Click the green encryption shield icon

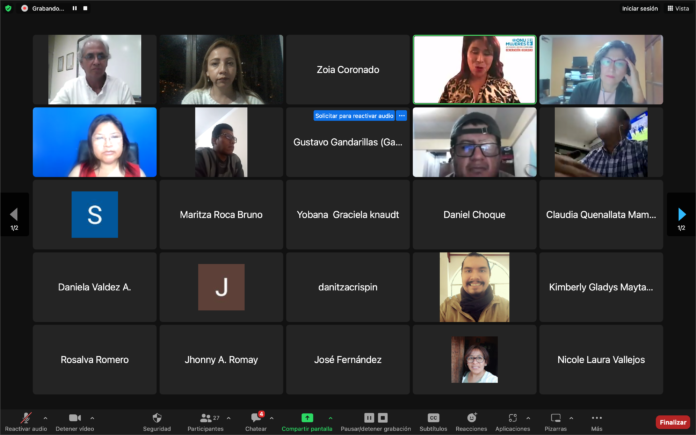click(8, 8)
